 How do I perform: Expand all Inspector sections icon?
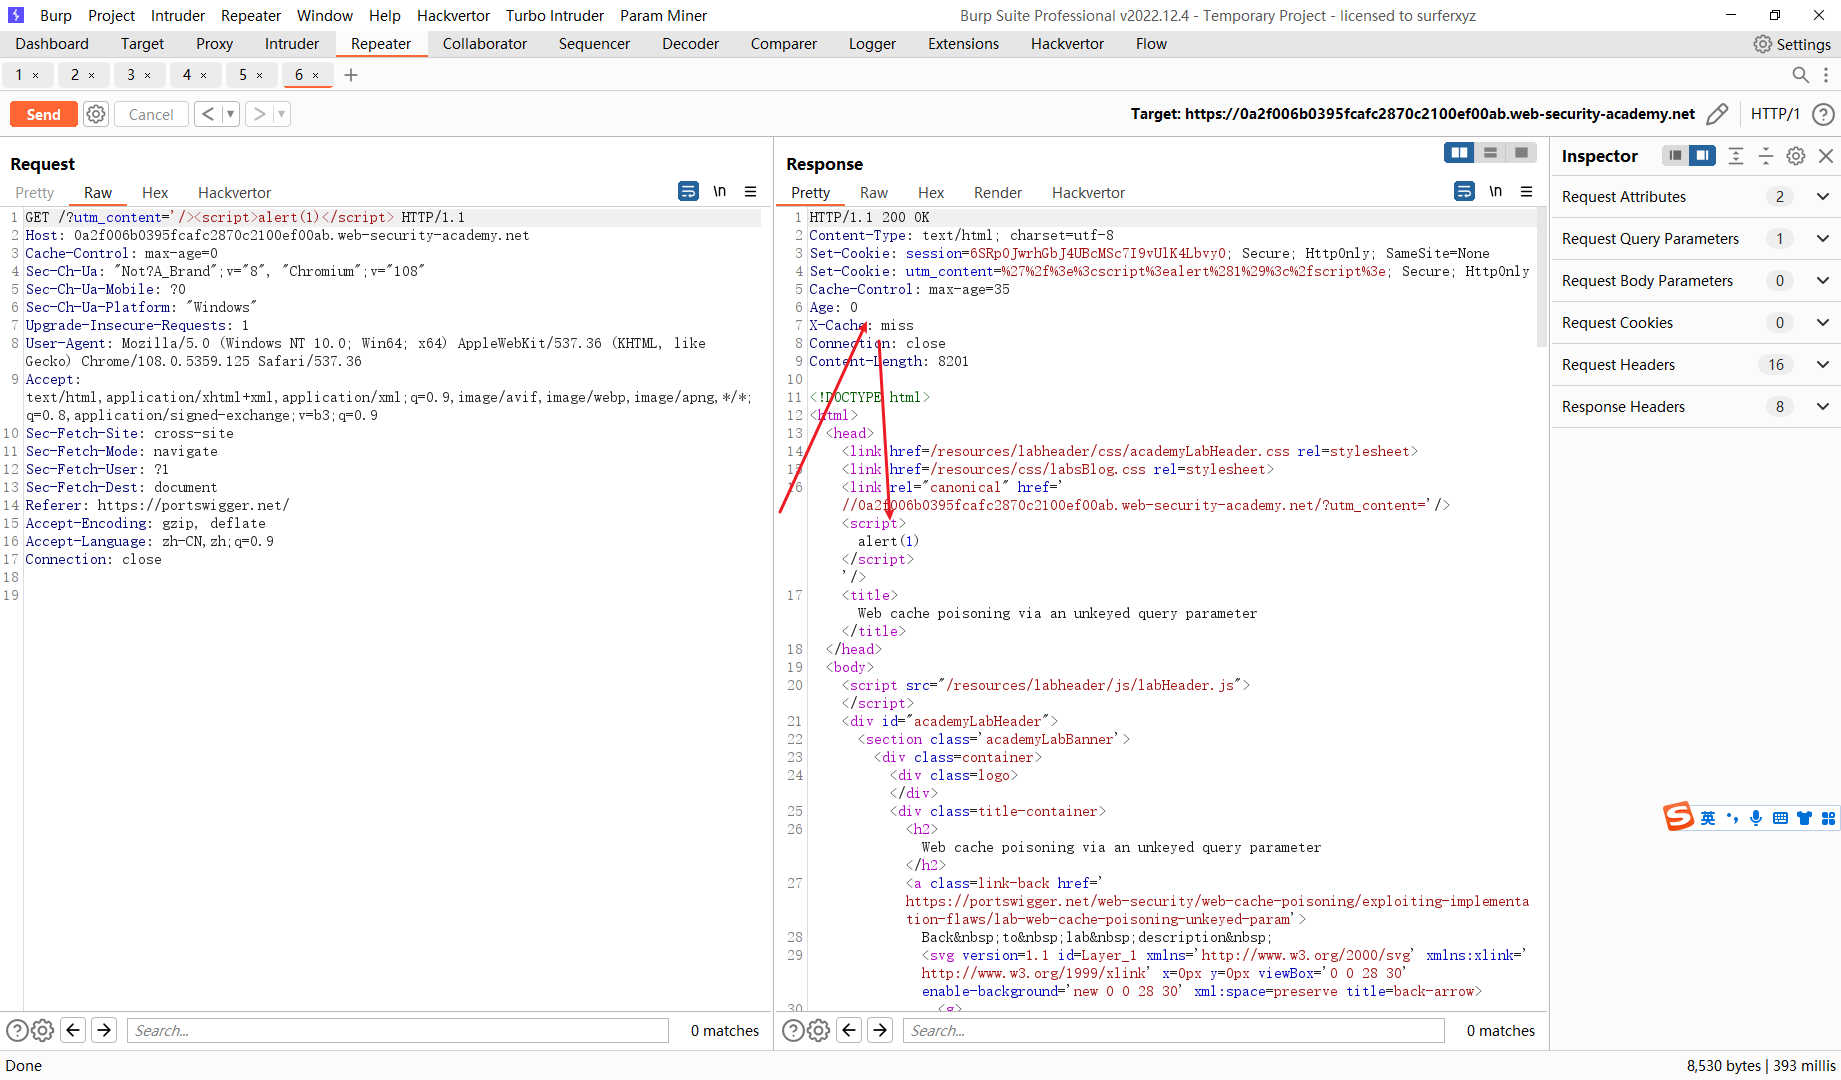pyautogui.click(x=1736, y=156)
